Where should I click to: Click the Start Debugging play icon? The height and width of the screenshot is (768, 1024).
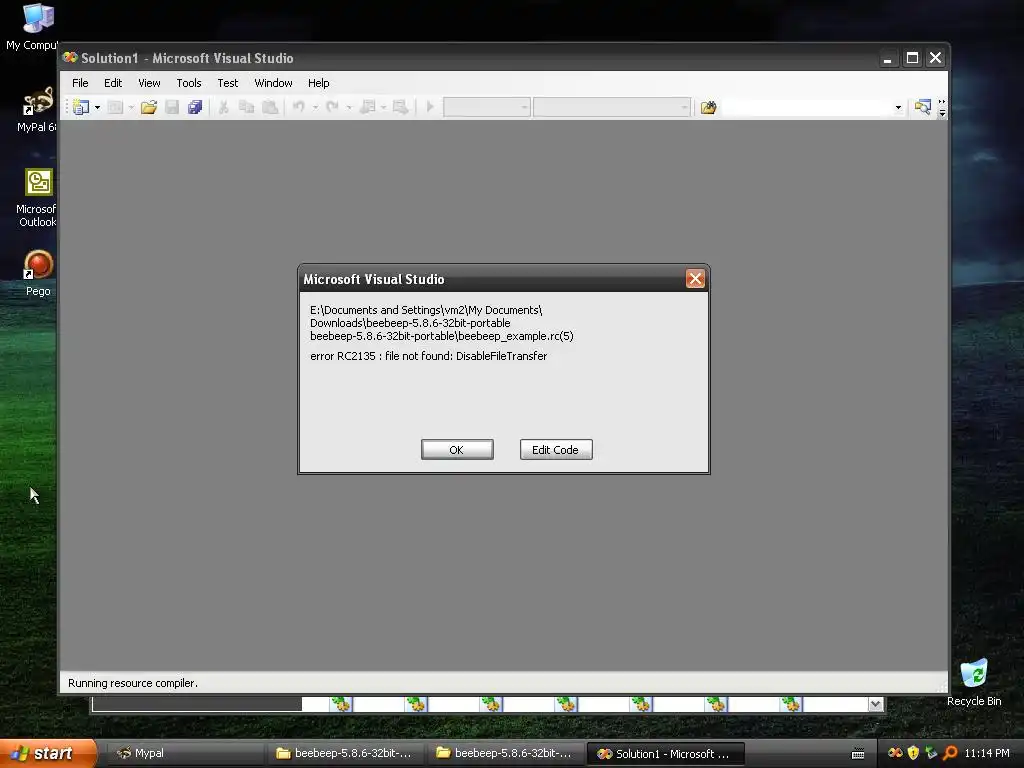430,107
